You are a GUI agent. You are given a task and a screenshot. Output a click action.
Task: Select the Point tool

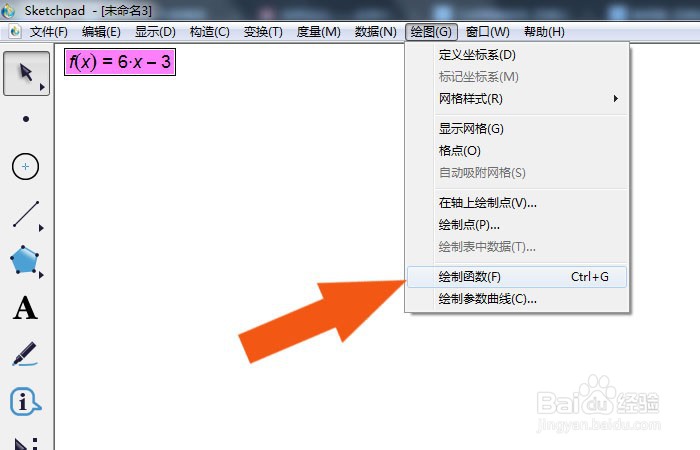click(26, 119)
